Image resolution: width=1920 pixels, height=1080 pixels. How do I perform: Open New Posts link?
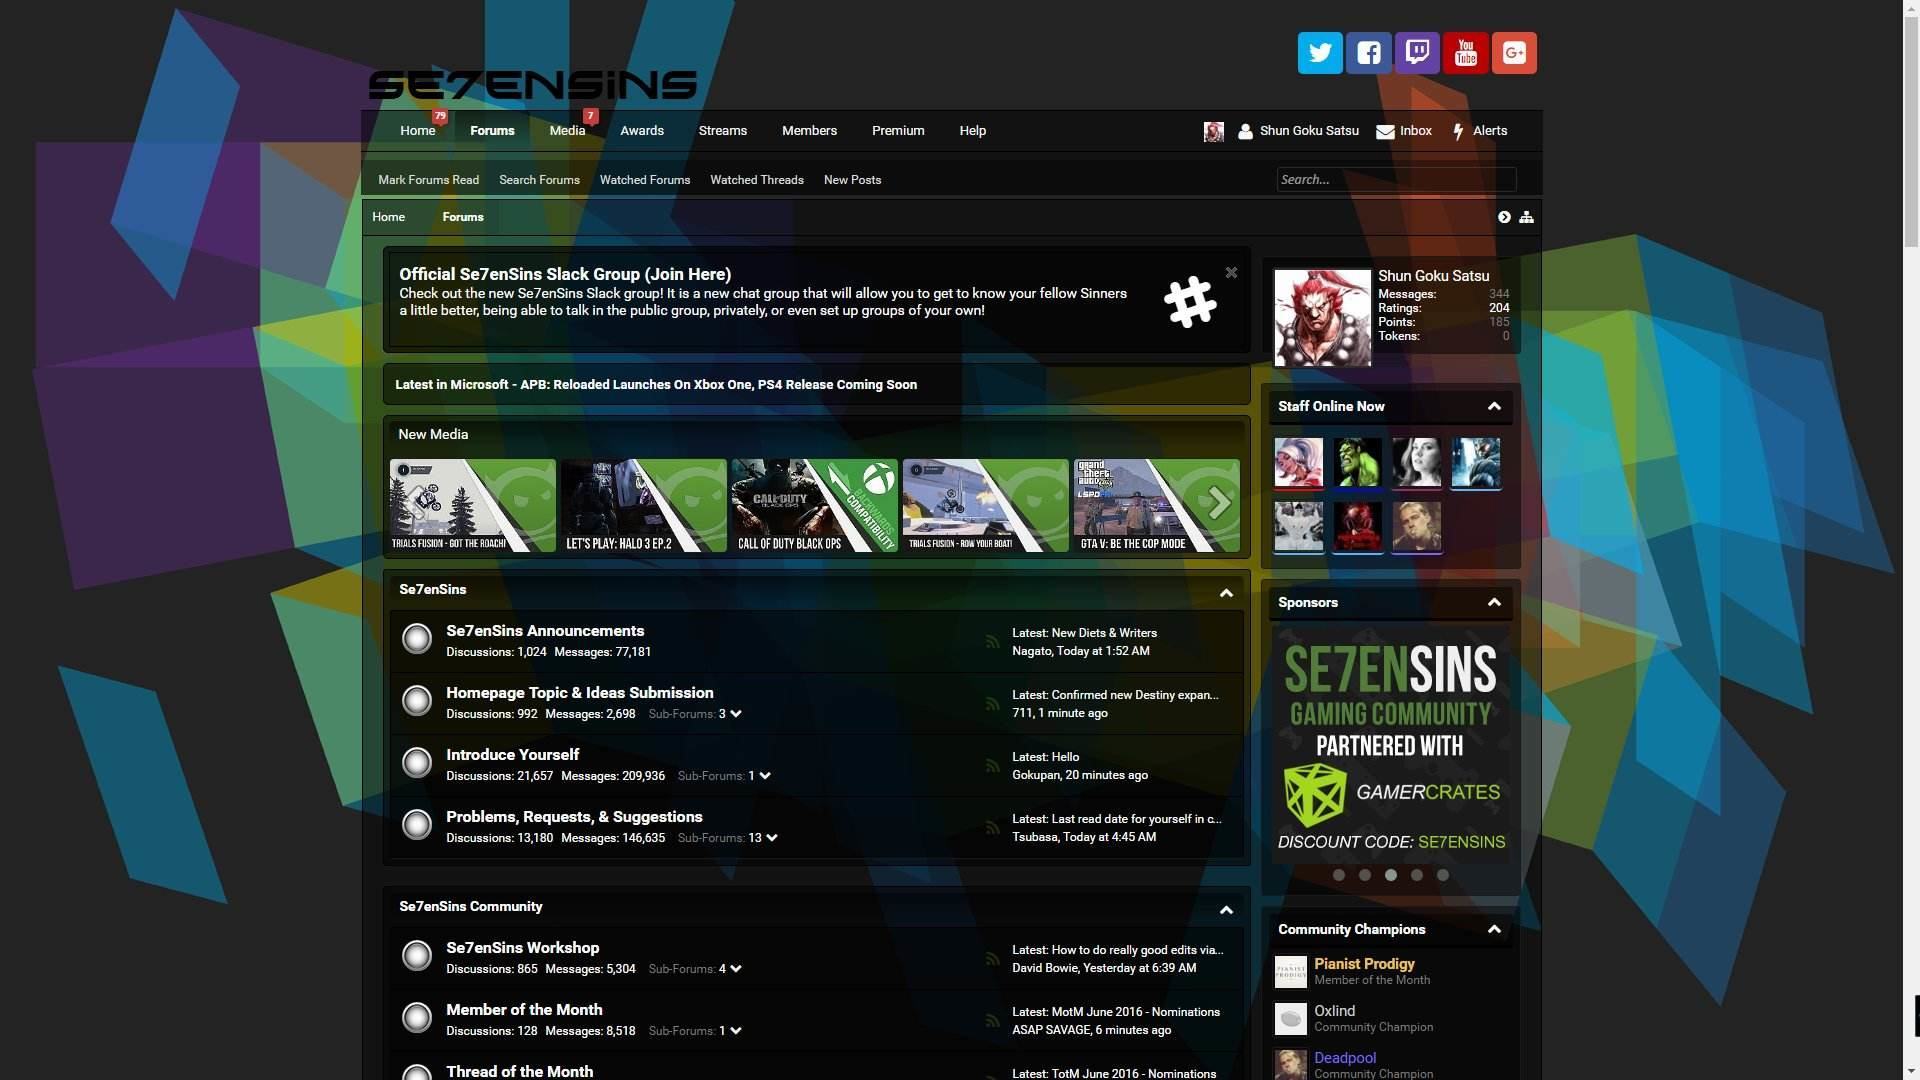pyautogui.click(x=852, y=180)
